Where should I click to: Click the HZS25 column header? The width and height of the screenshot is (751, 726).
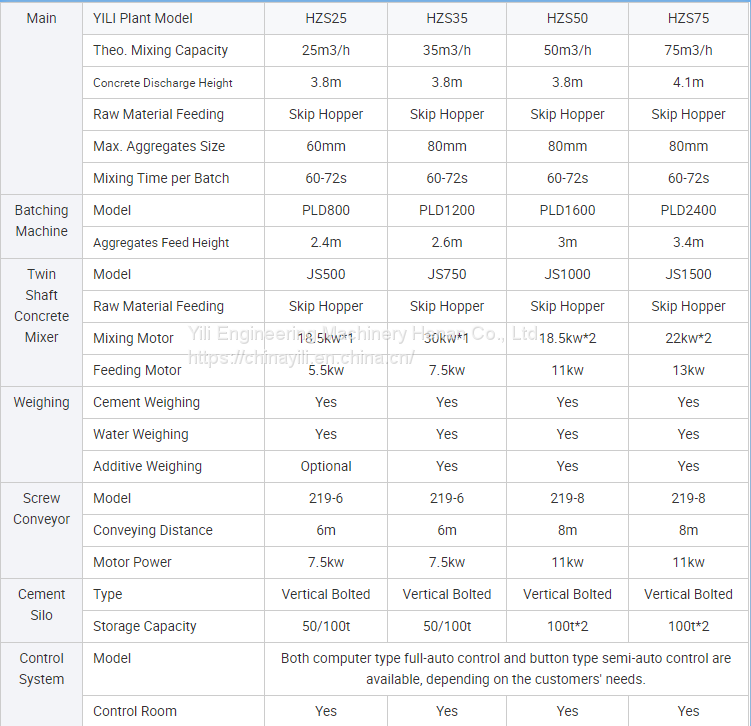point(326,18)
